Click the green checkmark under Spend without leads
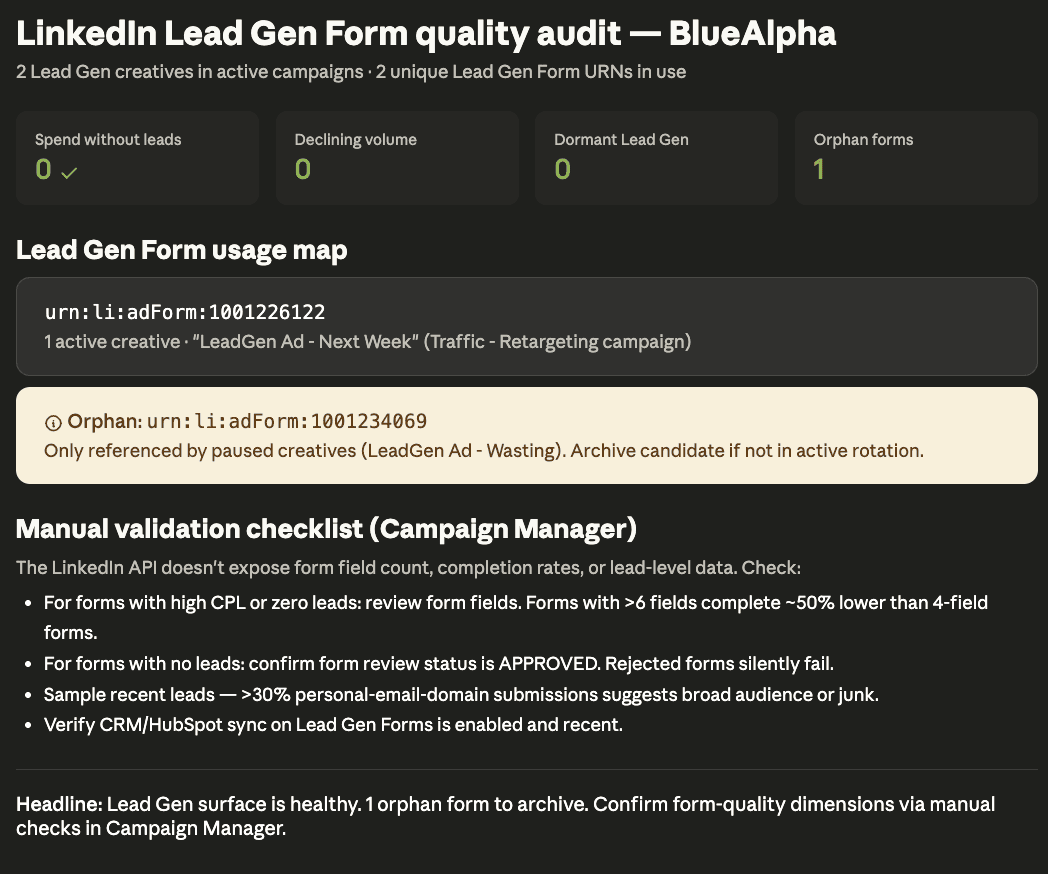 69,173
